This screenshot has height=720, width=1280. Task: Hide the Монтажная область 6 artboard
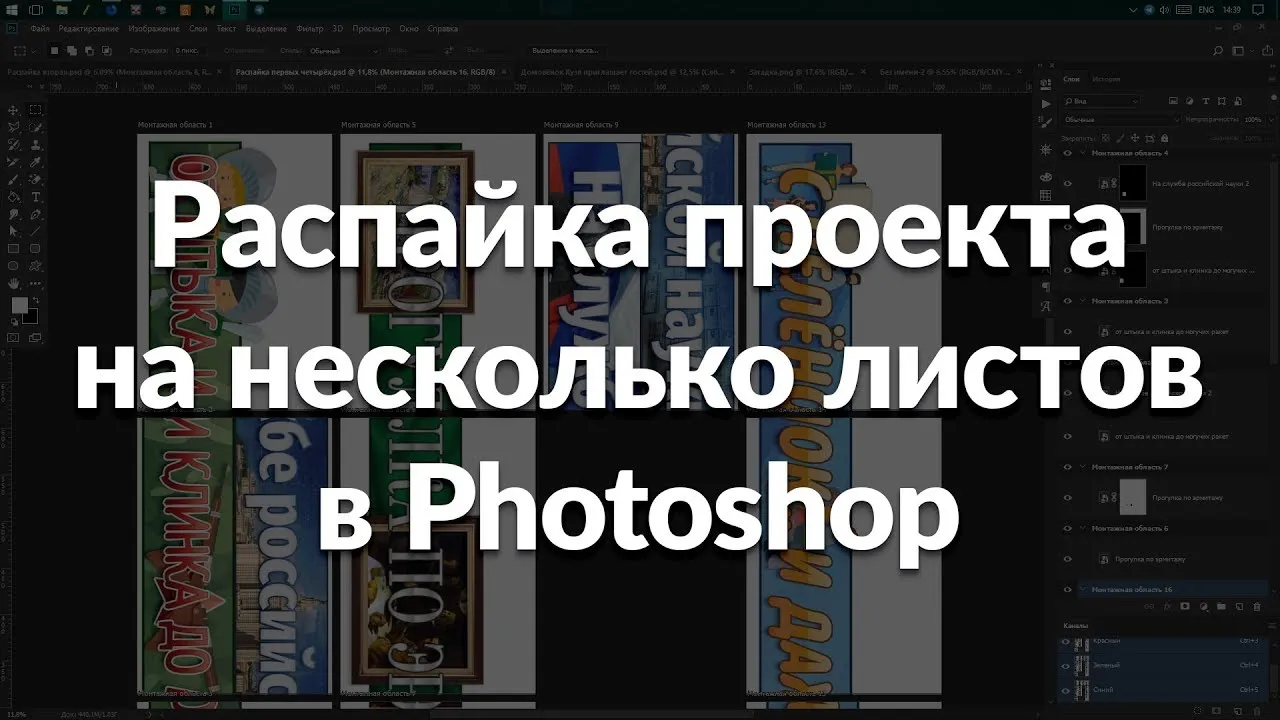pyautogui.click(x=1067, y=528)
